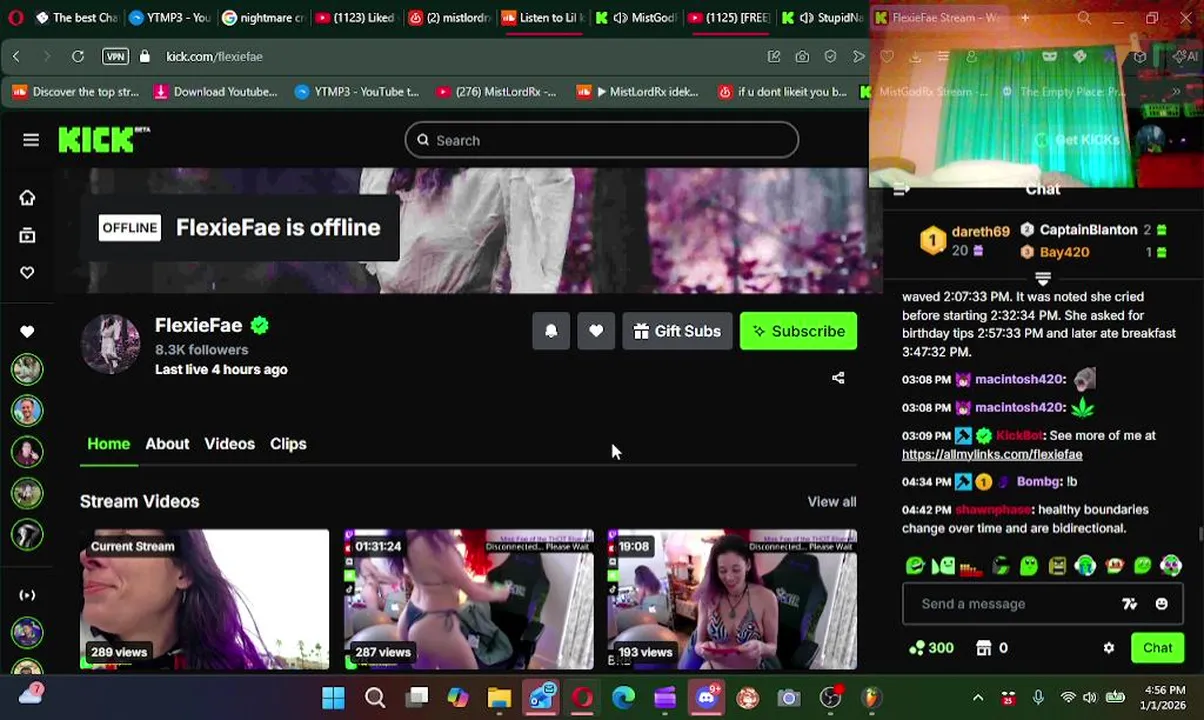Insert the first green laughing emote

(915, 566)
